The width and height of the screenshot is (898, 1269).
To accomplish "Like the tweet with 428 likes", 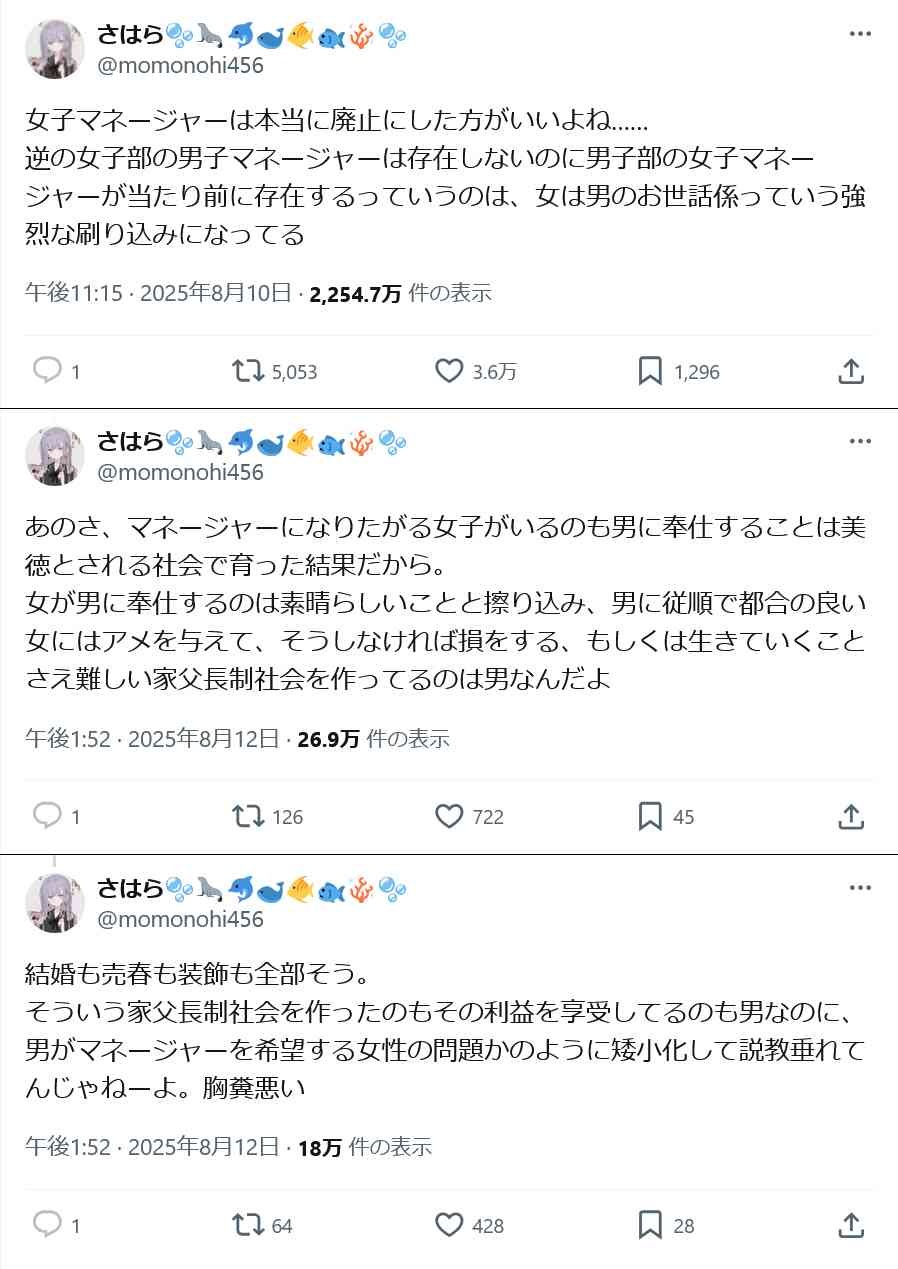I will click(x=449, y=1224).
